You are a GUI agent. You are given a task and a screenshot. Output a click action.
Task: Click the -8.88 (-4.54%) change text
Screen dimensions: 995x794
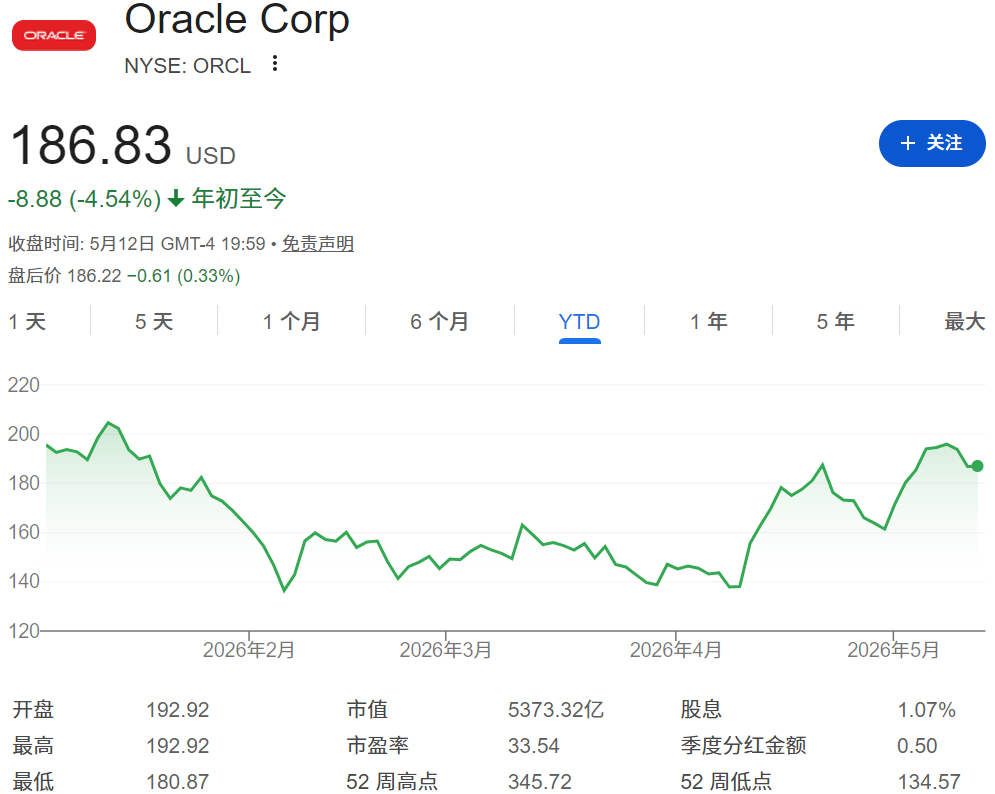84,199
